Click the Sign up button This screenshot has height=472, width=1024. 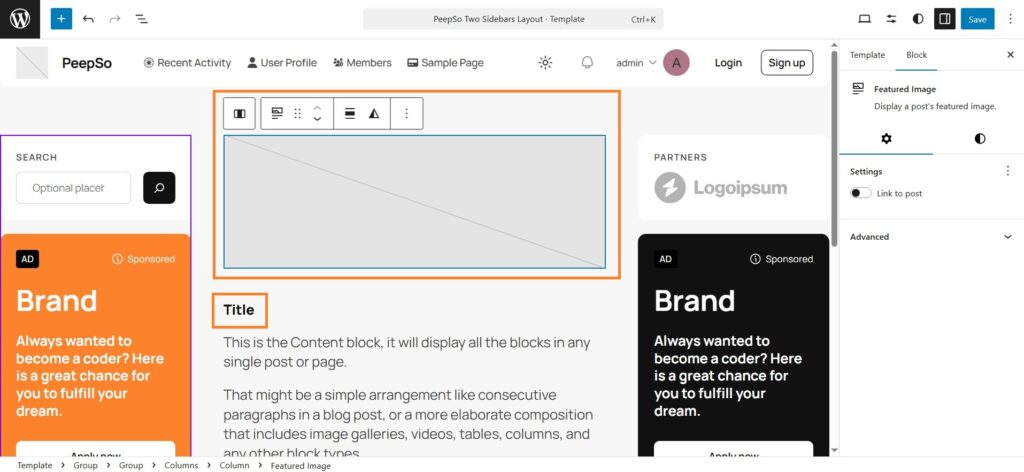tap(786, 63)
